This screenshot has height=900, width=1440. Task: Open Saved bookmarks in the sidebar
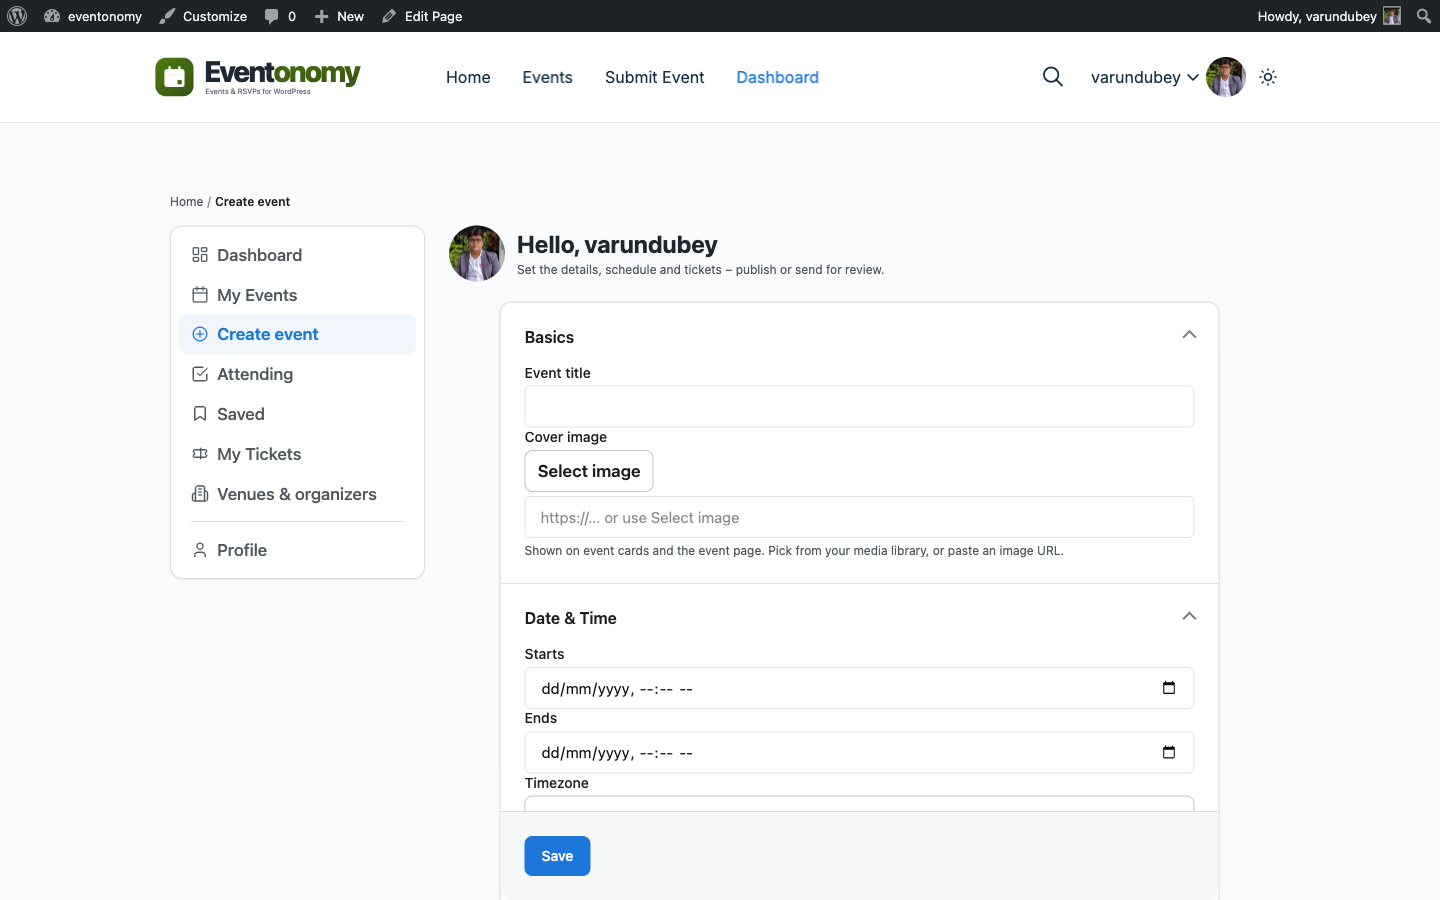(297, 414)
